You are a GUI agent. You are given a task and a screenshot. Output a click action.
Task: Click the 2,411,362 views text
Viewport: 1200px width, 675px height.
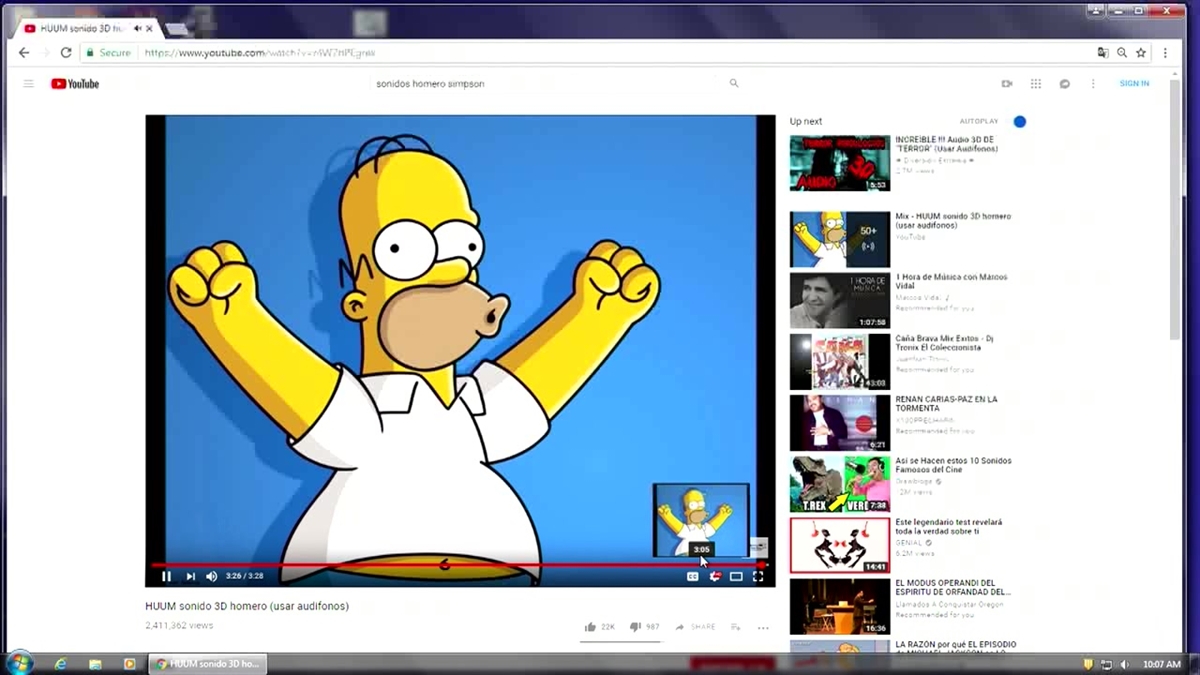[179, 626]
